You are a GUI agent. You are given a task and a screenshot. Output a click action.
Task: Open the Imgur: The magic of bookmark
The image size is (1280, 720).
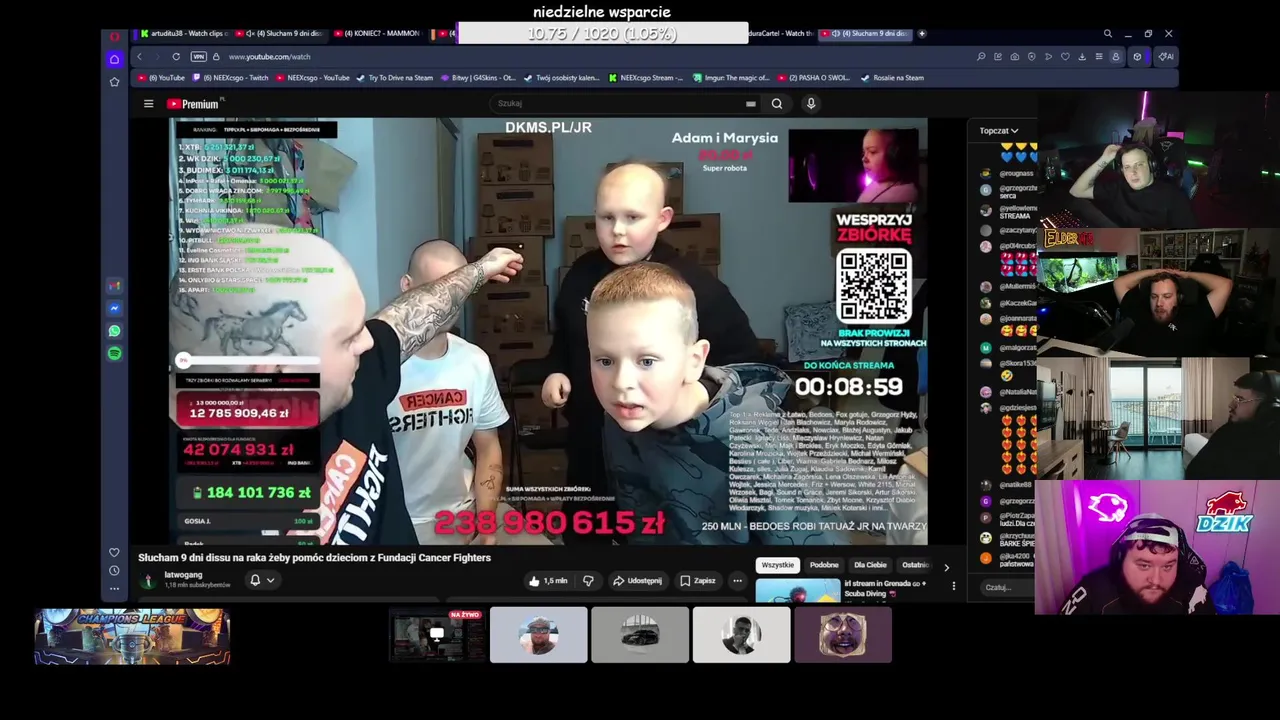point(731,78)
